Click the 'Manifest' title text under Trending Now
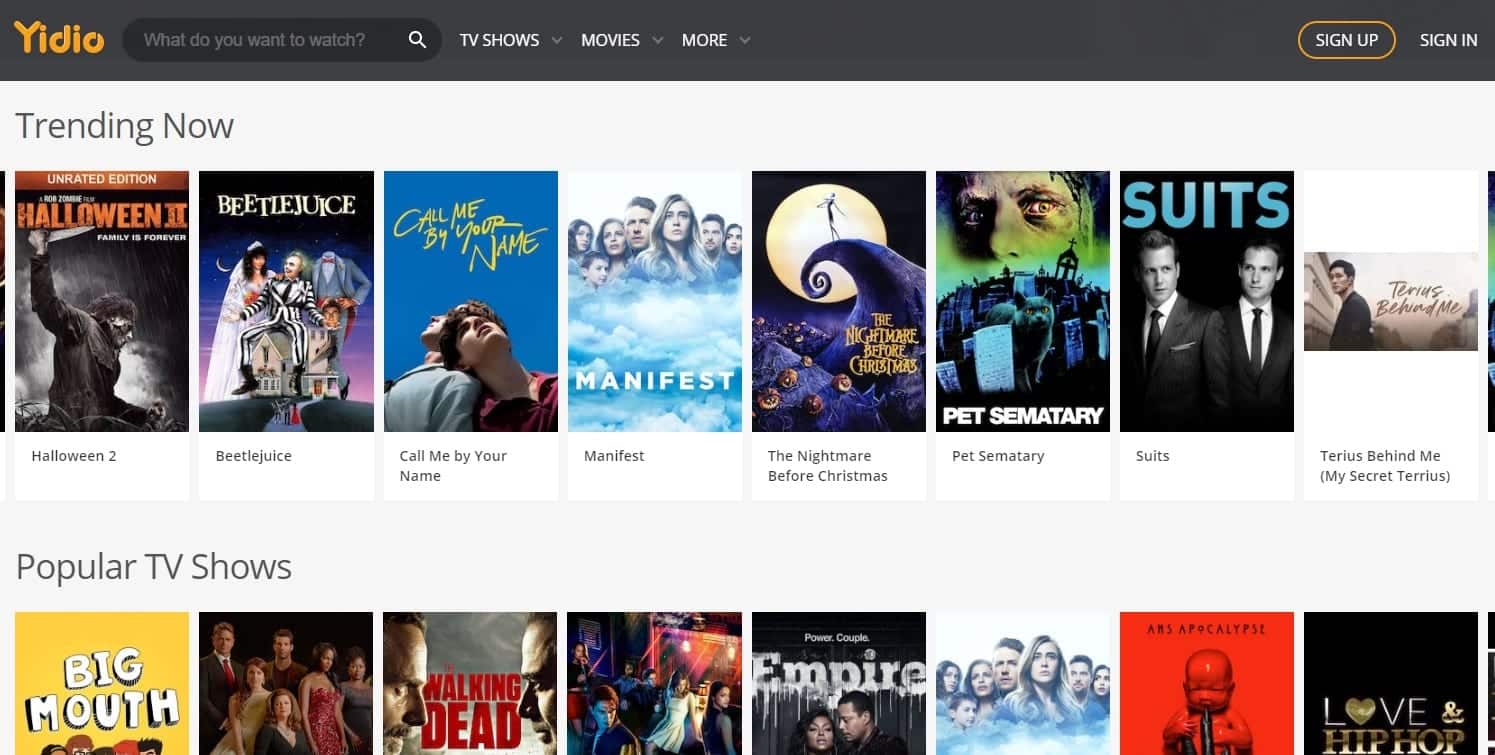Screen dimensions: 1495x755 coord(614,456)
